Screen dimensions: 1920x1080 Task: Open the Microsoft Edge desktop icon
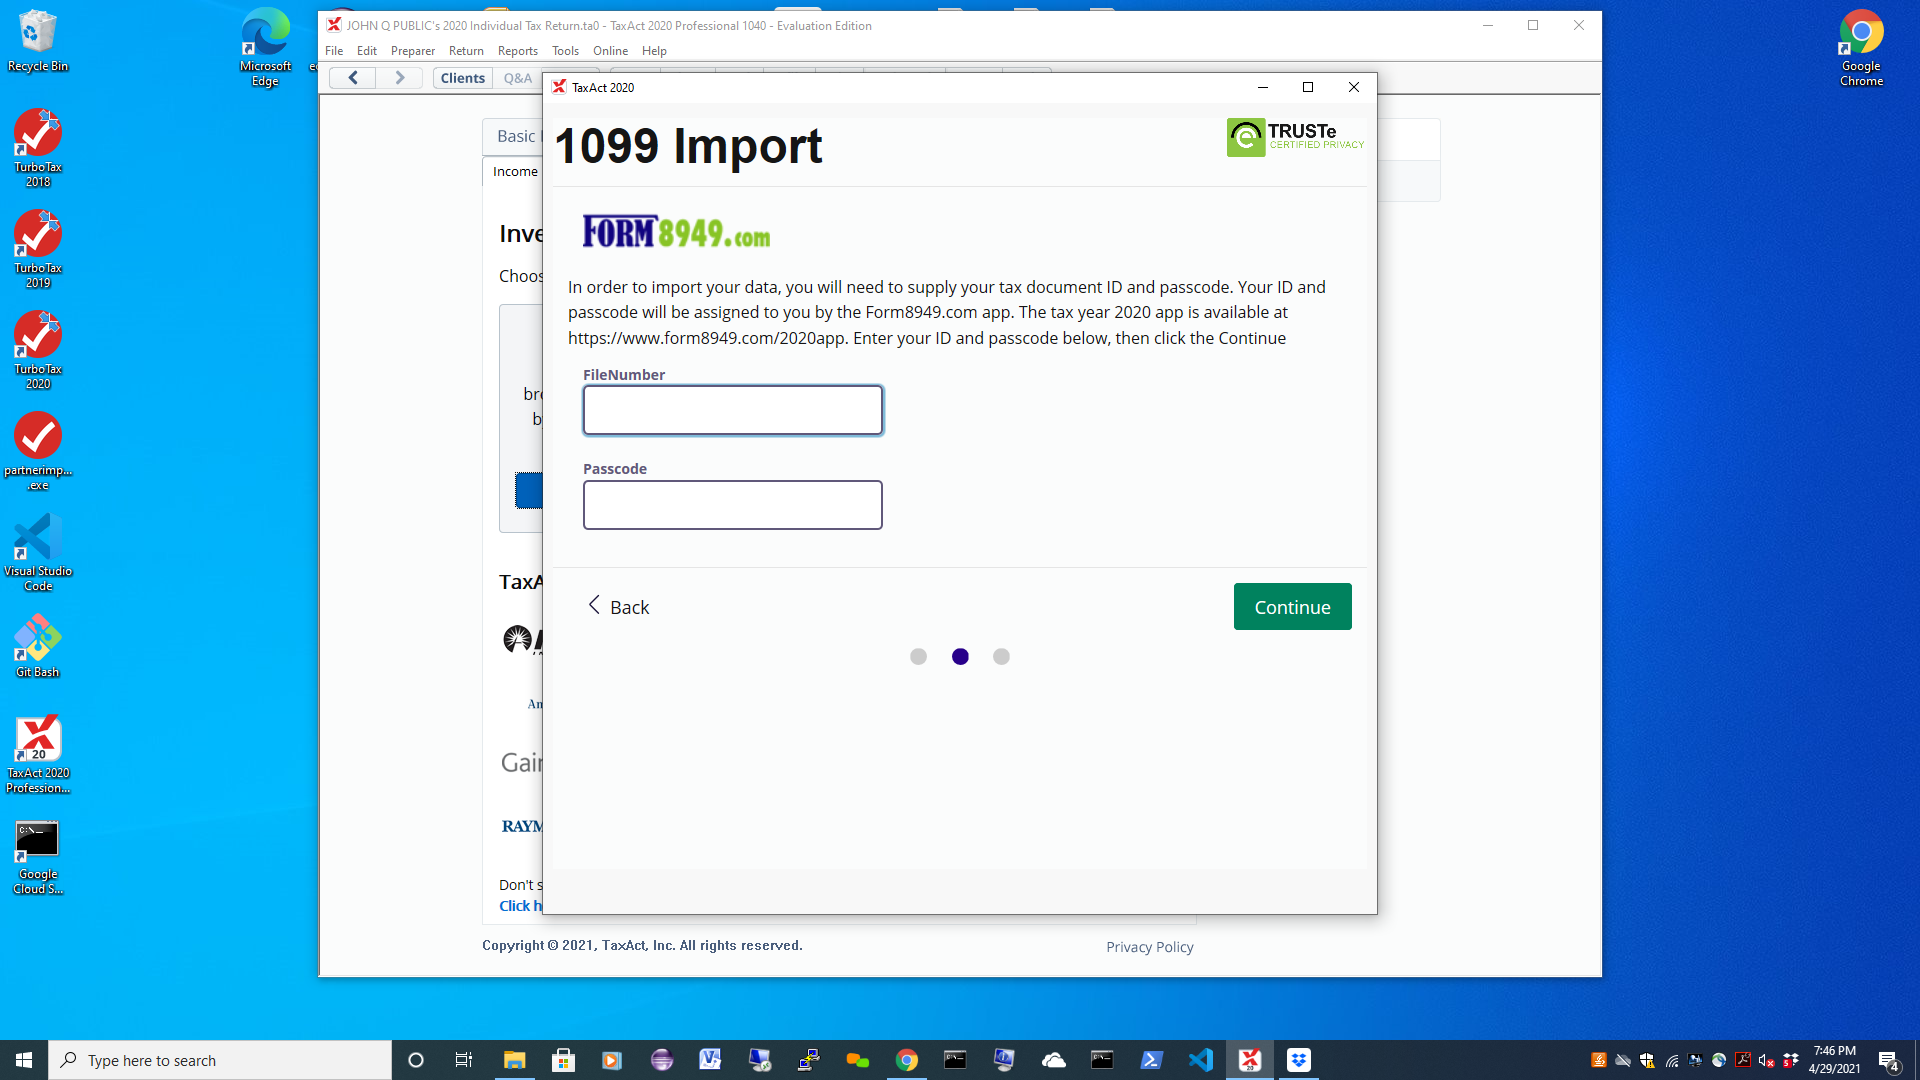click(x=265, y=48)
